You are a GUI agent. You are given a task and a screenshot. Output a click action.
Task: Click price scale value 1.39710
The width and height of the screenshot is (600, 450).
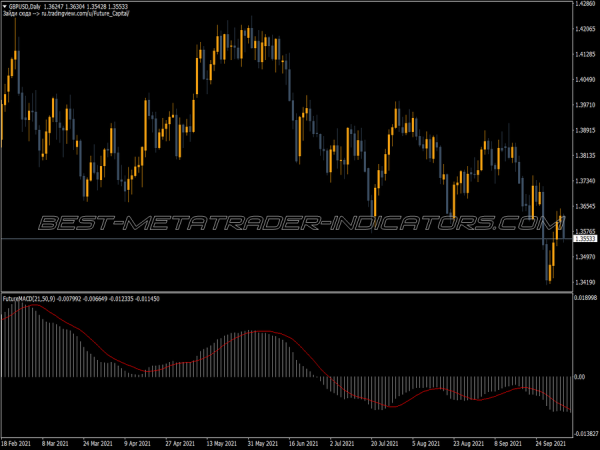[x=585, y=105]
